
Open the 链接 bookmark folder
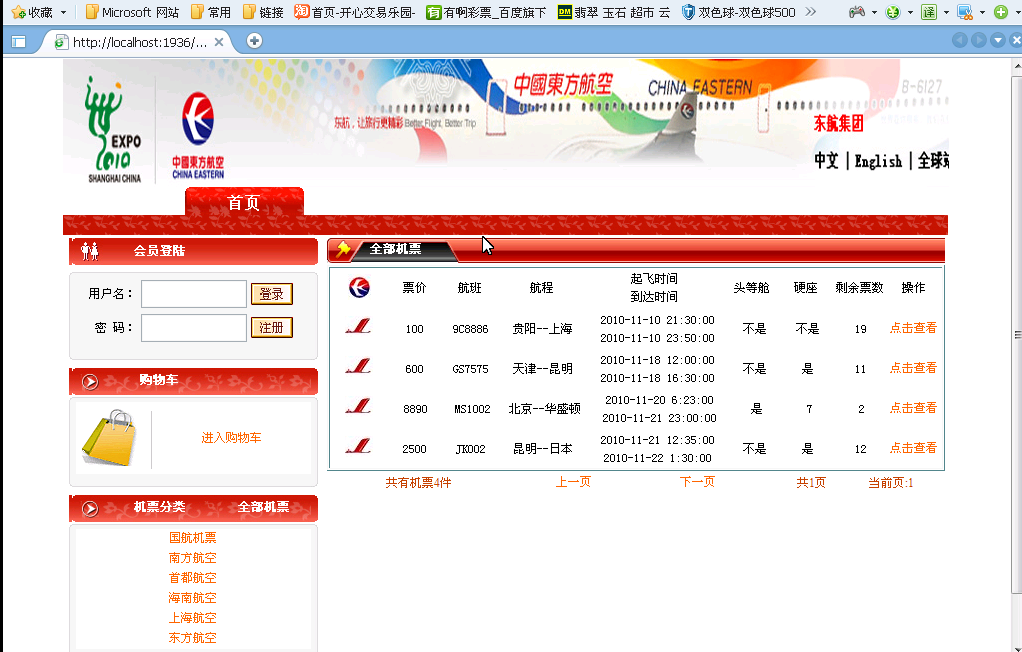point(263,12)
